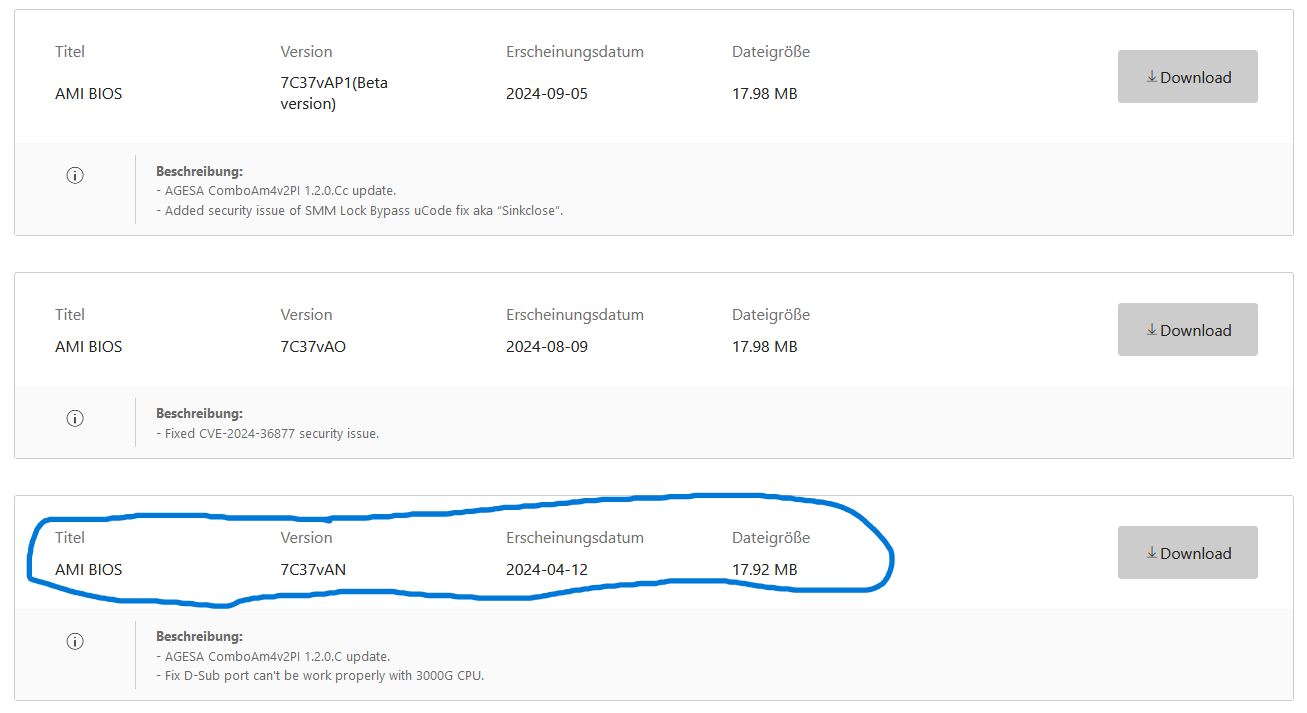The width and height of the screenshot is (1307, 713).
Task: Click the circled 7C37vAN version label
Action: point(313,570)
